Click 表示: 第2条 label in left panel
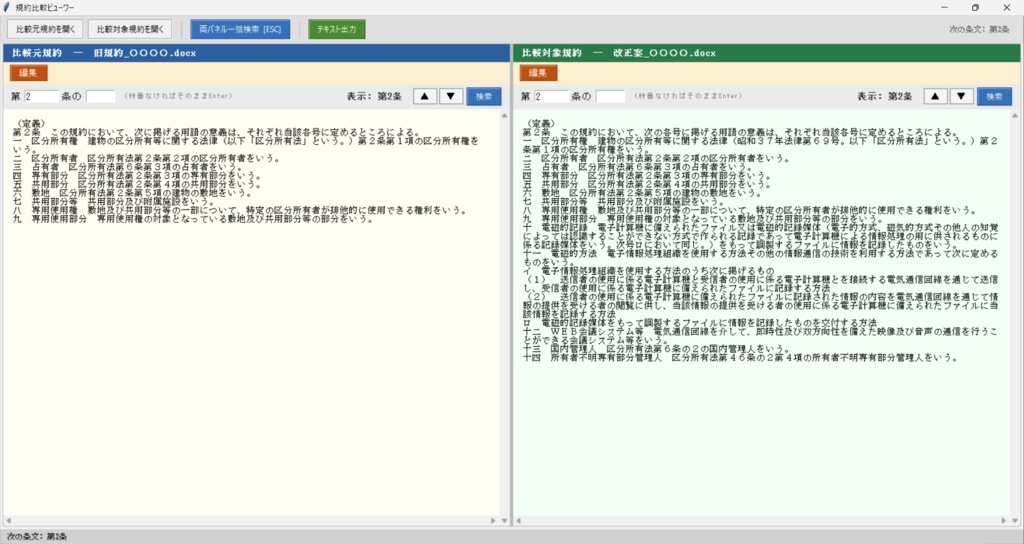 374,97
